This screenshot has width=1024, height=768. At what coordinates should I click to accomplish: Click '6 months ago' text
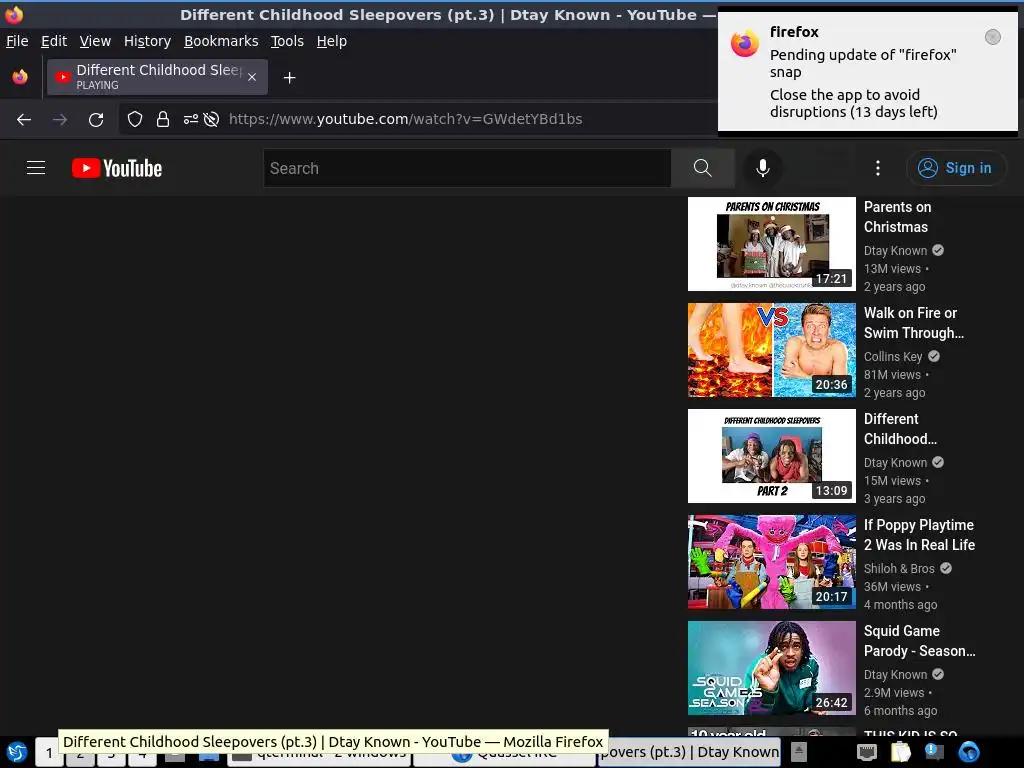click(x=901, y=711)
